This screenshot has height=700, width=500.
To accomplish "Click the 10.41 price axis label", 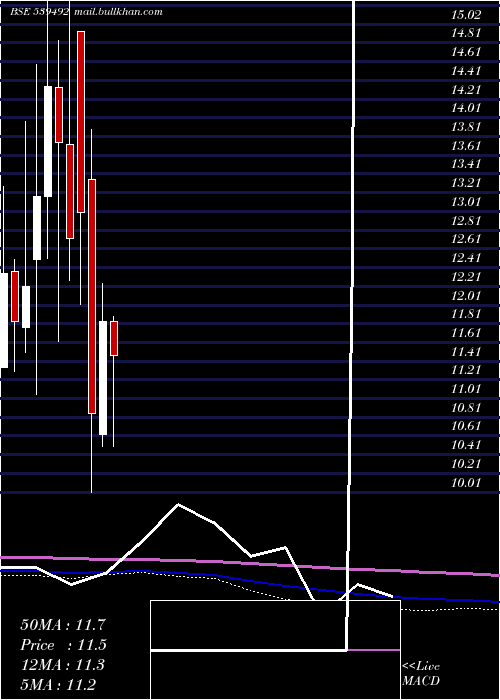I will (466, 445).
